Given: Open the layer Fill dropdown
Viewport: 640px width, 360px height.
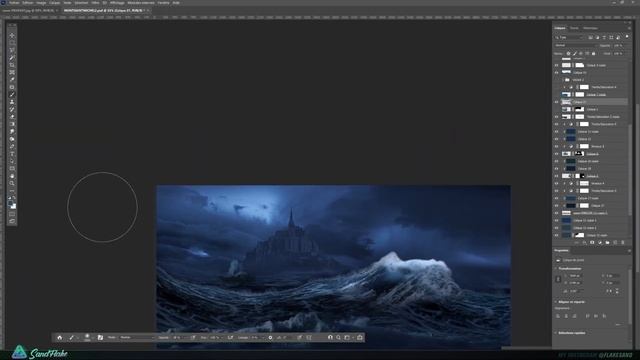Looking at the screenshot, I should [x=618, y=53].
